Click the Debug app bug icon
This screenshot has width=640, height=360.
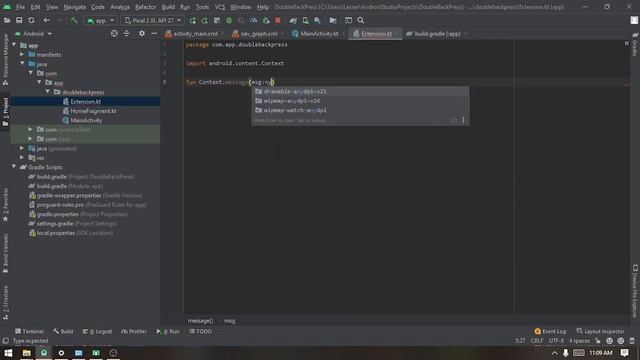tap(229, 20)
